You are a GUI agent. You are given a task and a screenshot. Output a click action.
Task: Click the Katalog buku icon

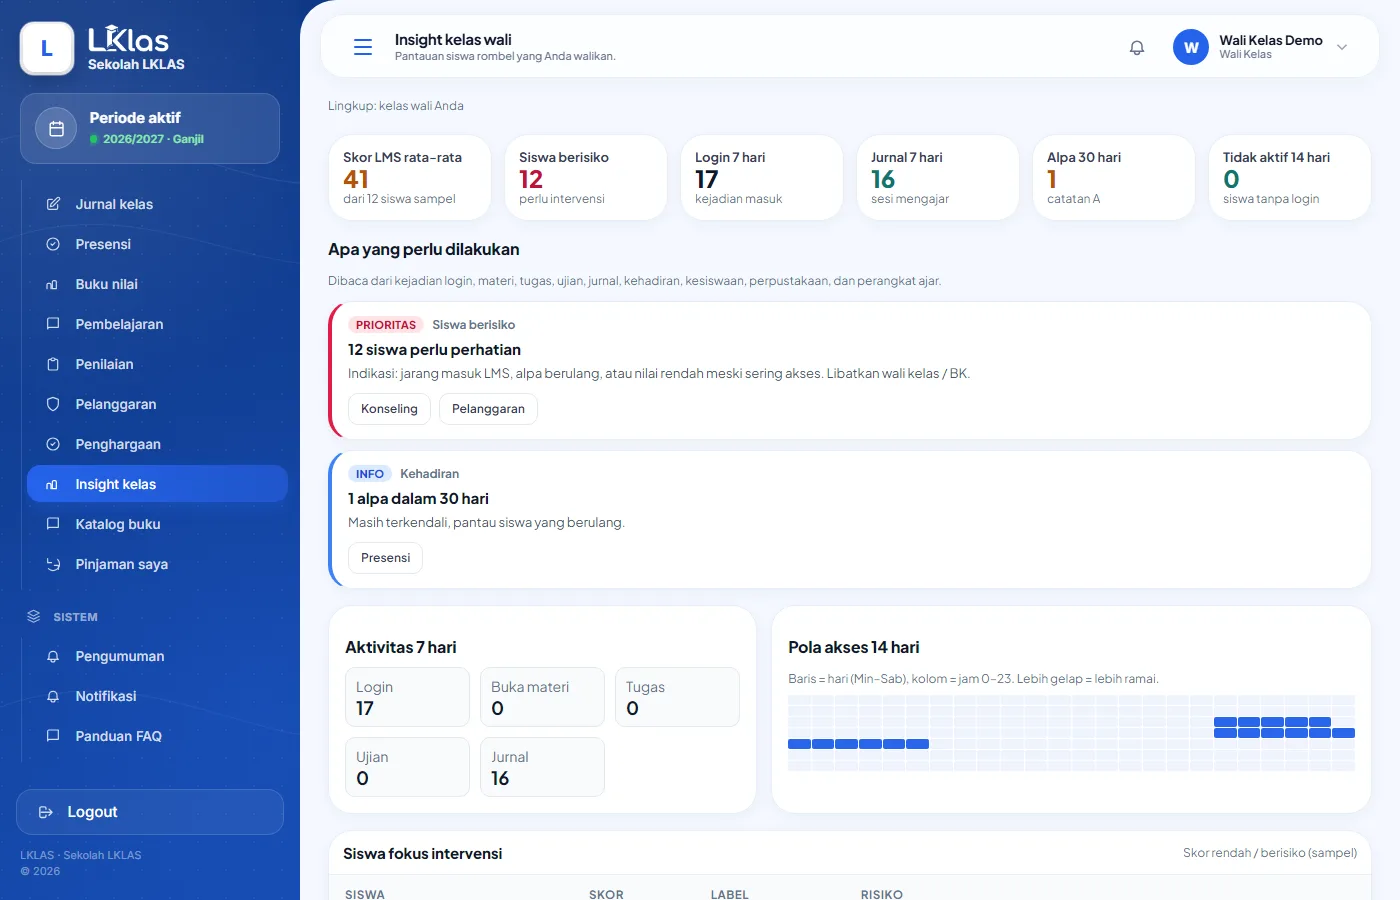[x=53, y=524]
